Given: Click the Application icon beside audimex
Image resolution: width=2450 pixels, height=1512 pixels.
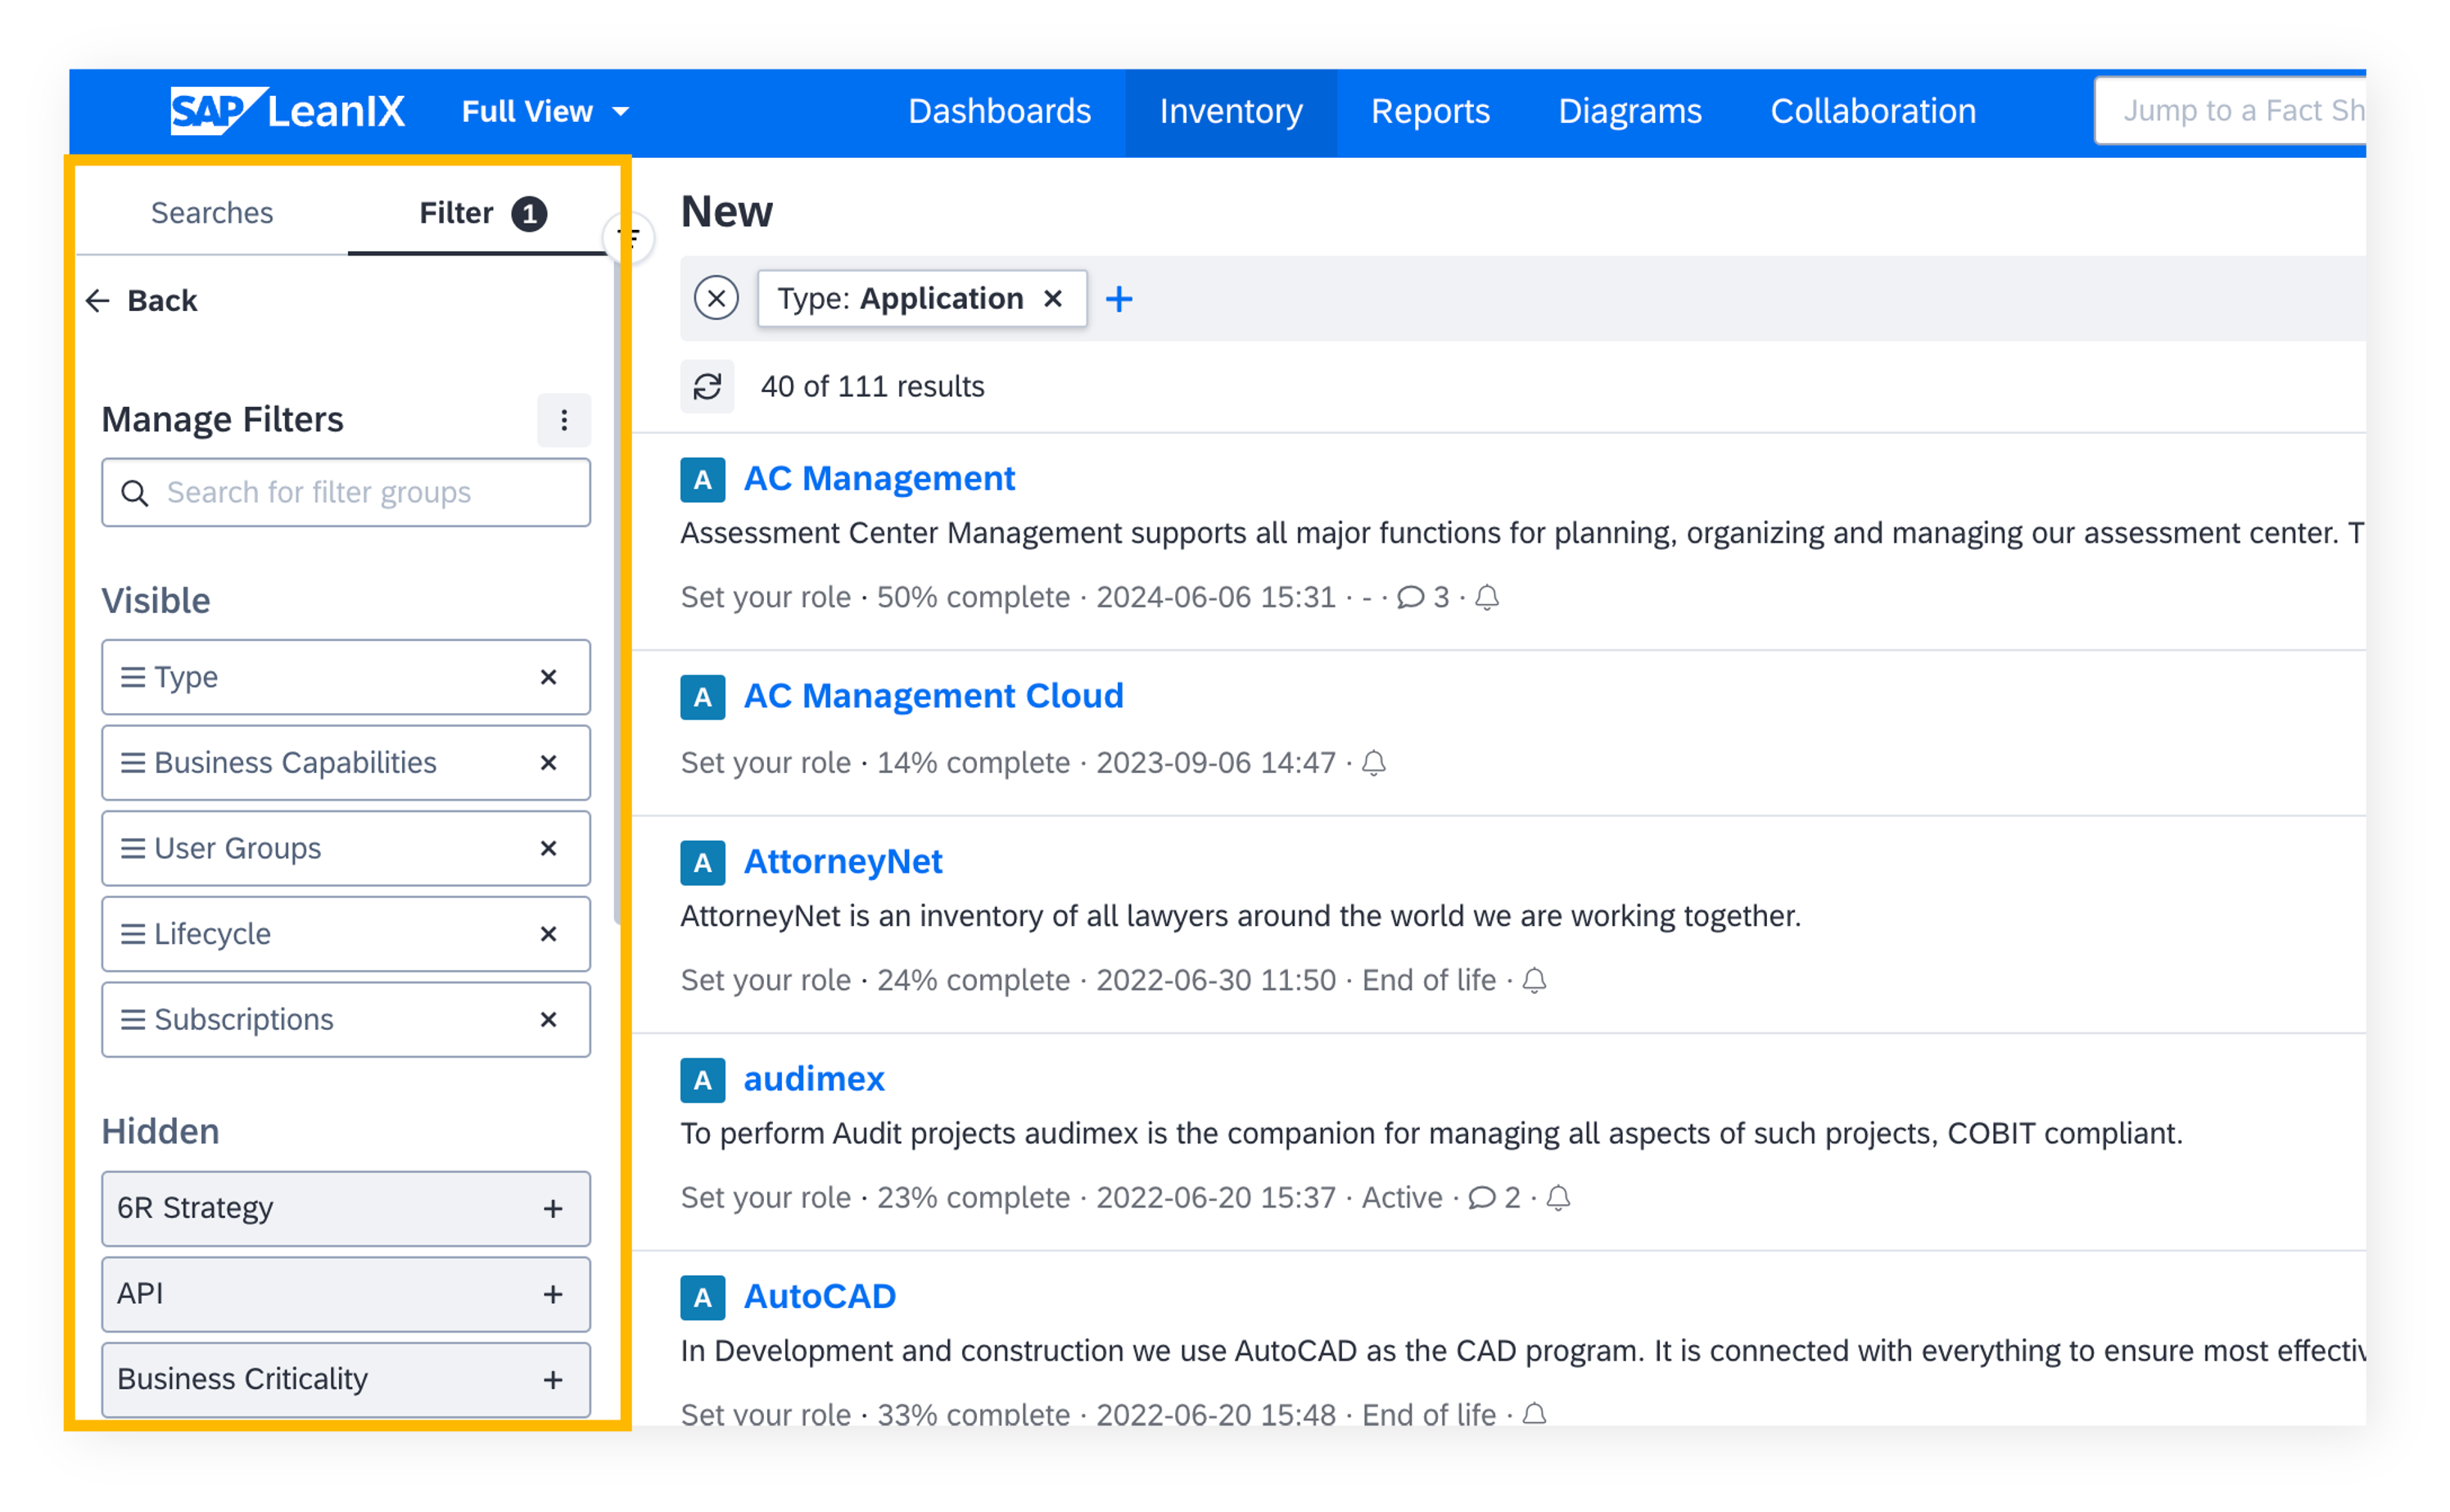Looking at the screenshot, I should (703, 1080).
